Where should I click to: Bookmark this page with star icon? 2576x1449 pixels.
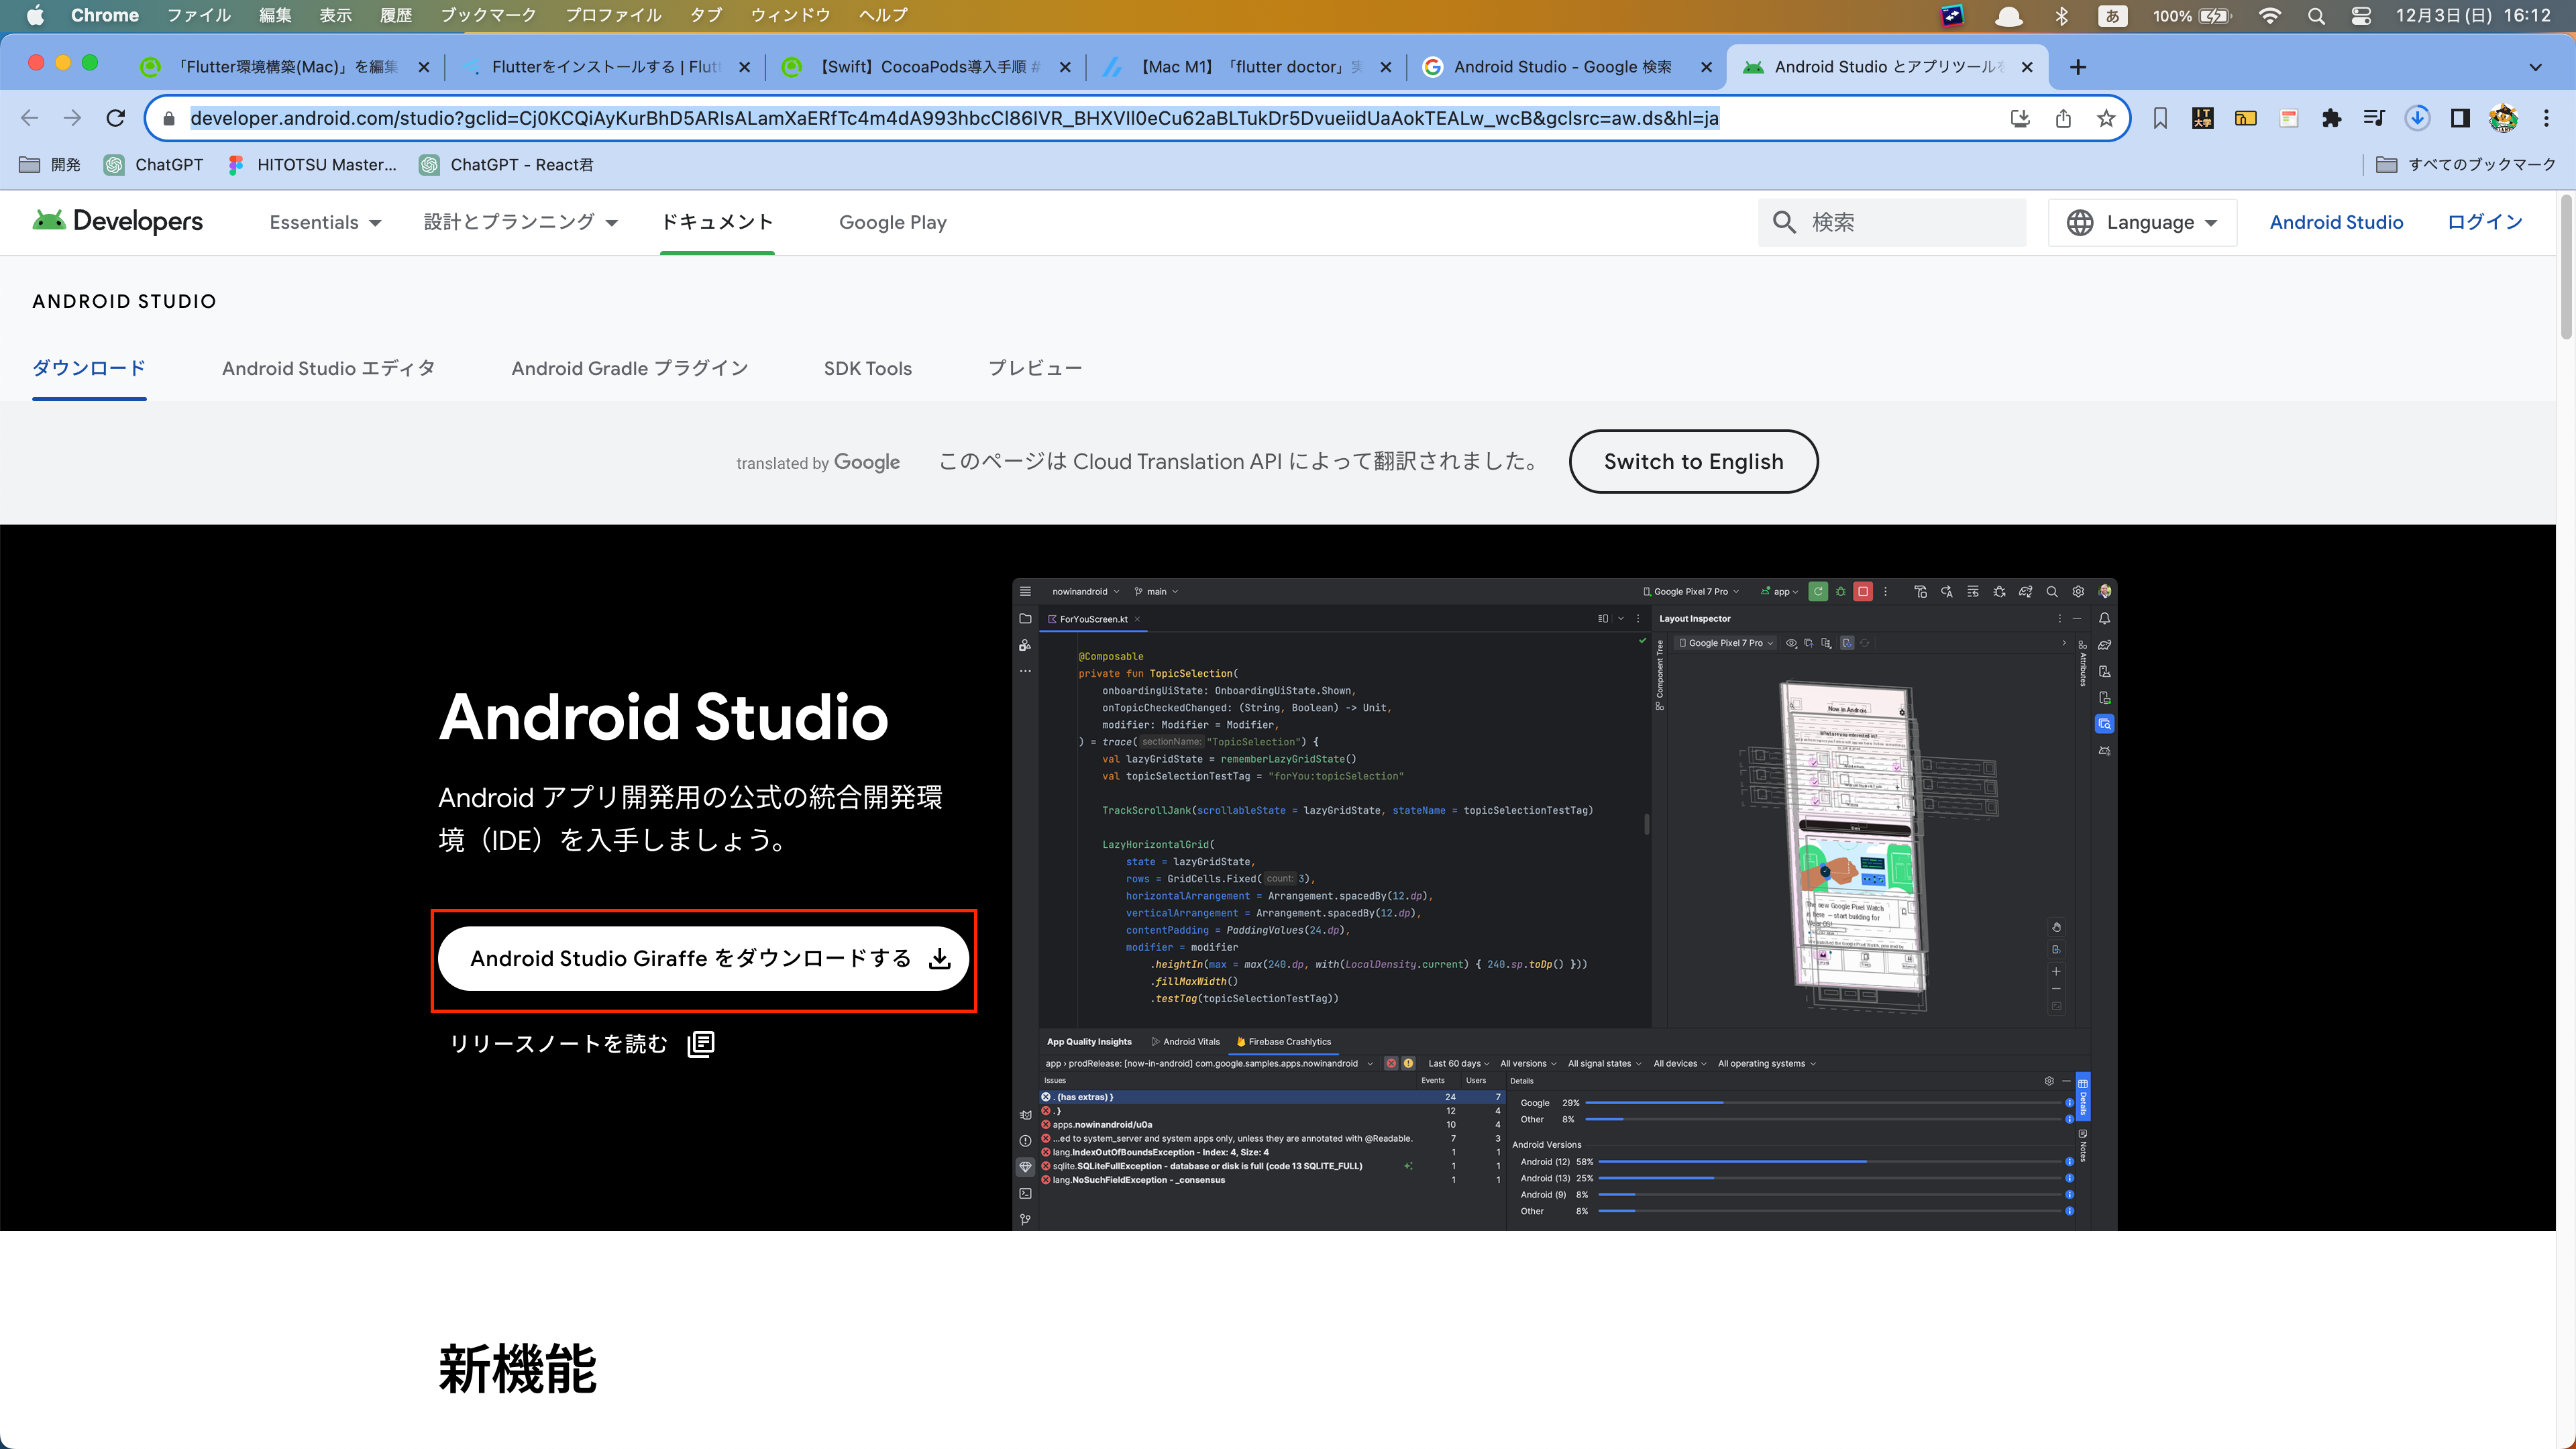(2106, 118)
